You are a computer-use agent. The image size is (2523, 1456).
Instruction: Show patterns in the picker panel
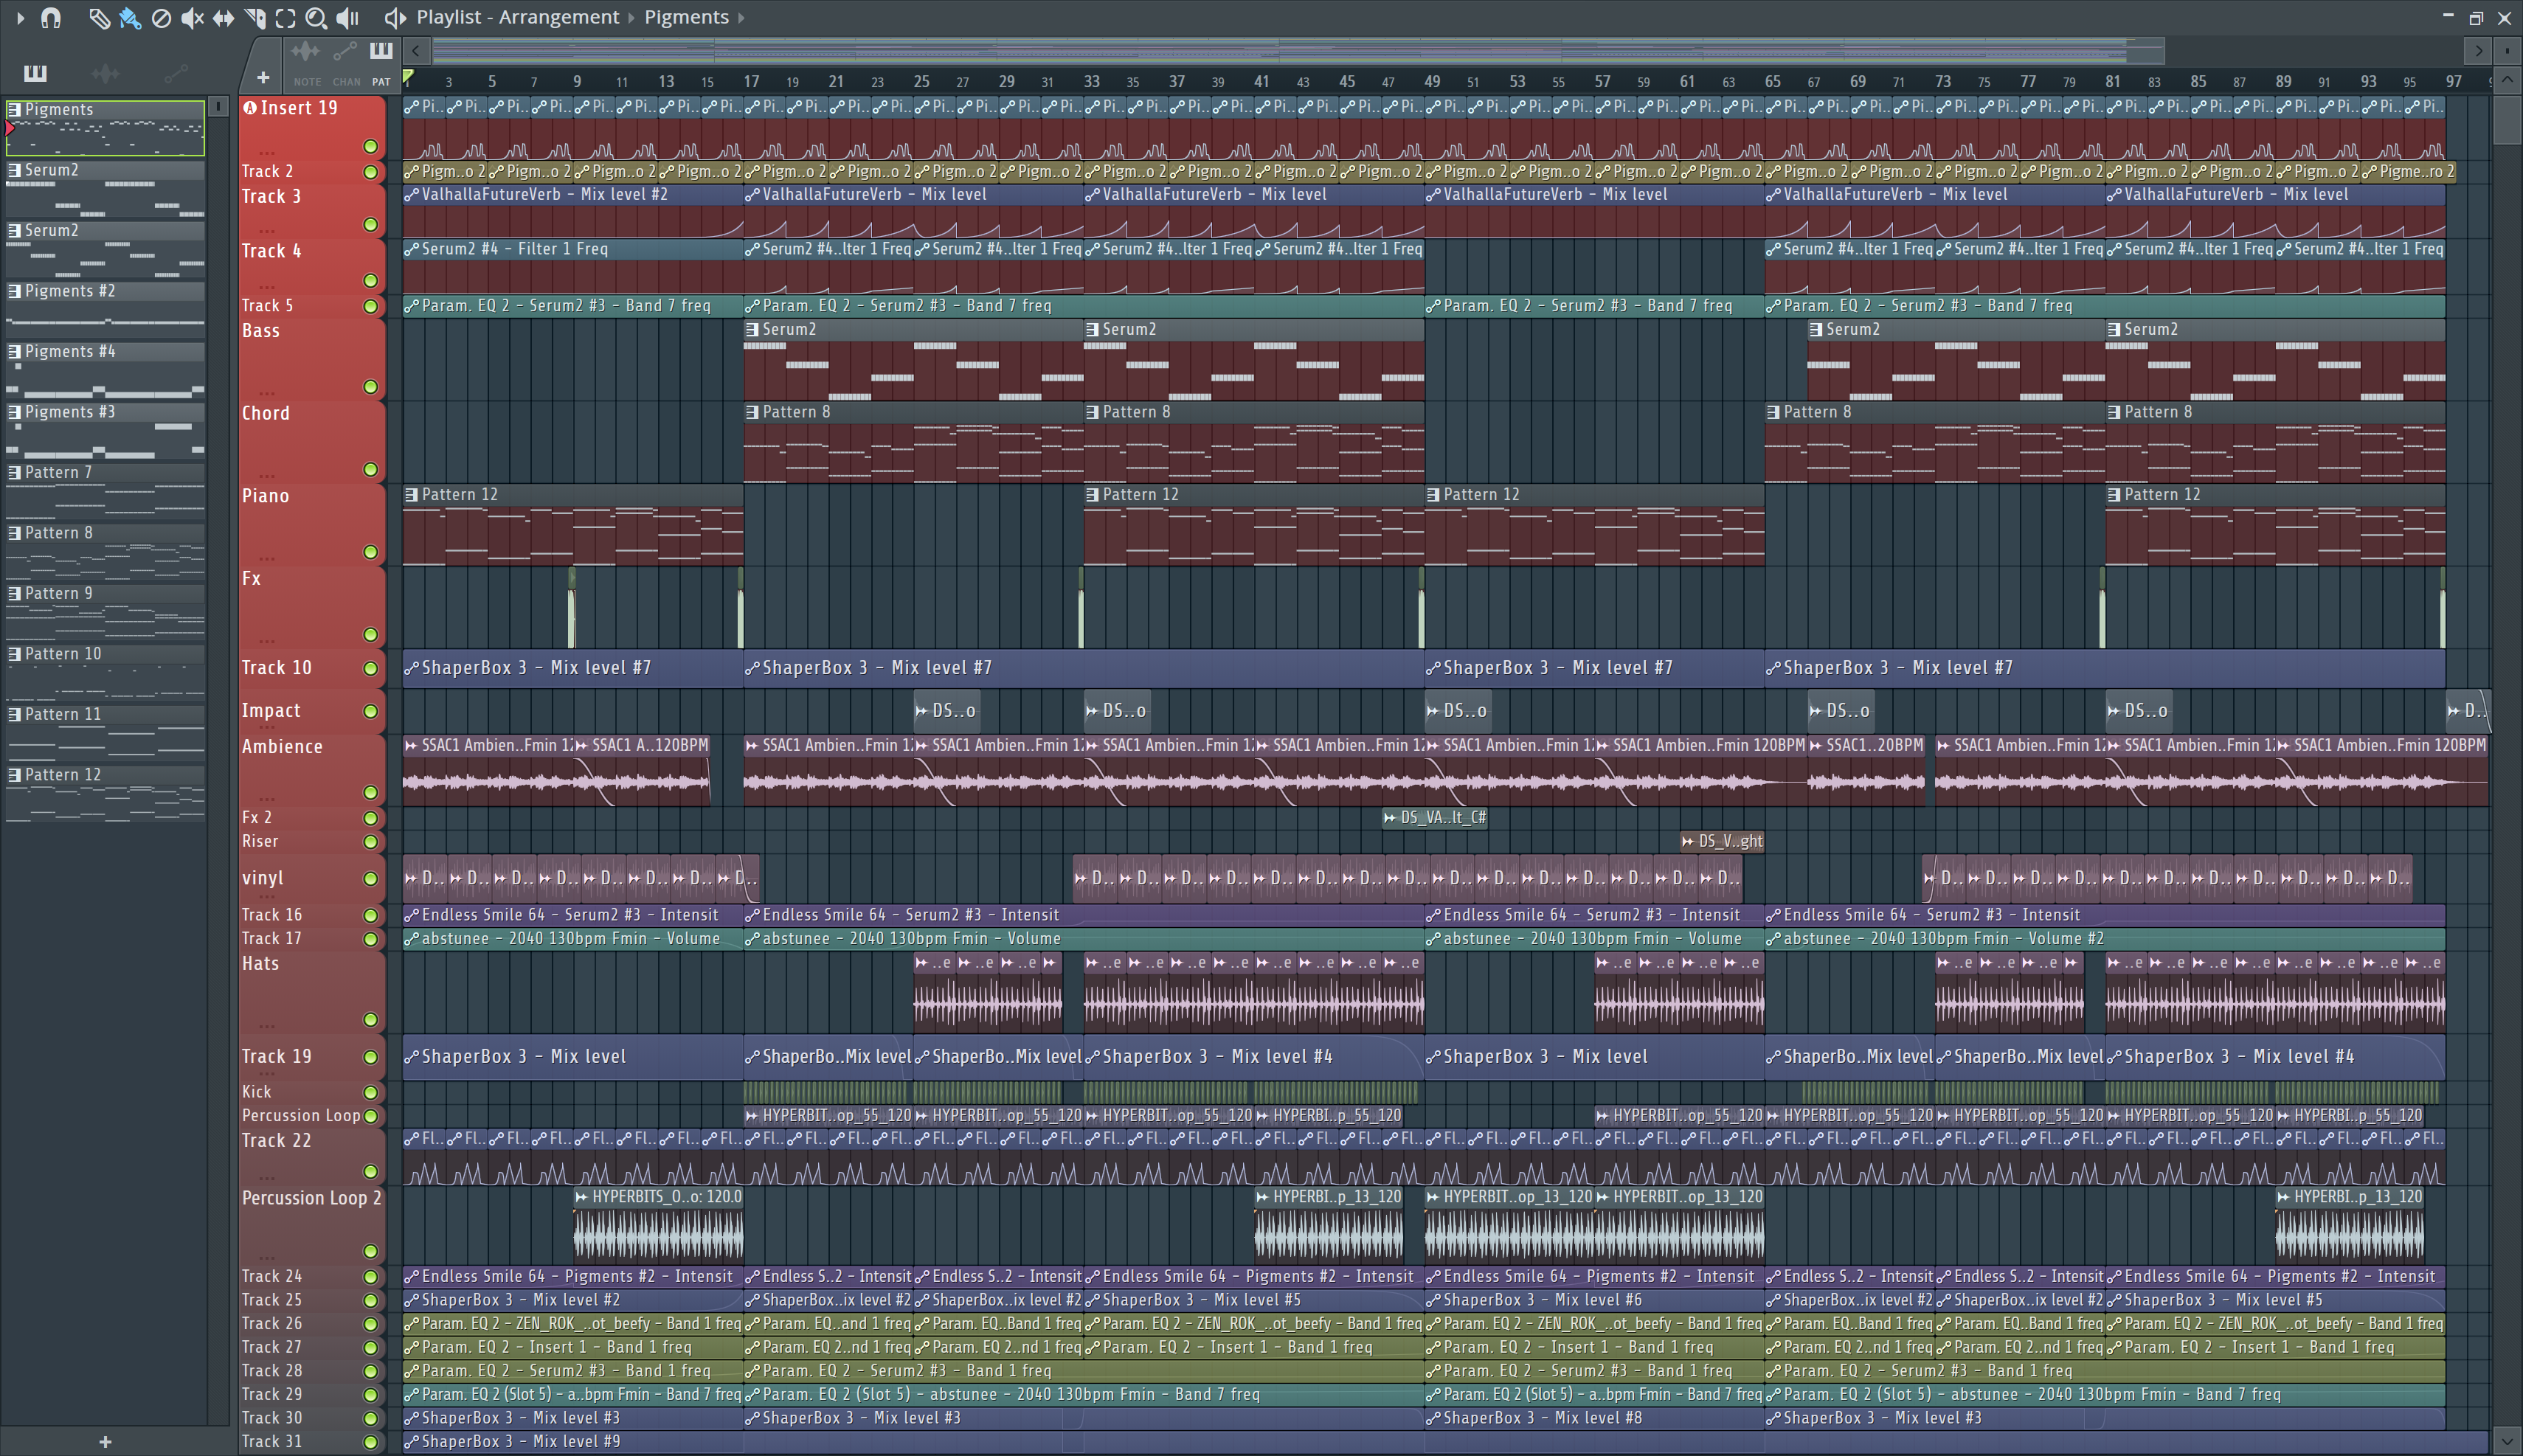[x=35, y=73]
